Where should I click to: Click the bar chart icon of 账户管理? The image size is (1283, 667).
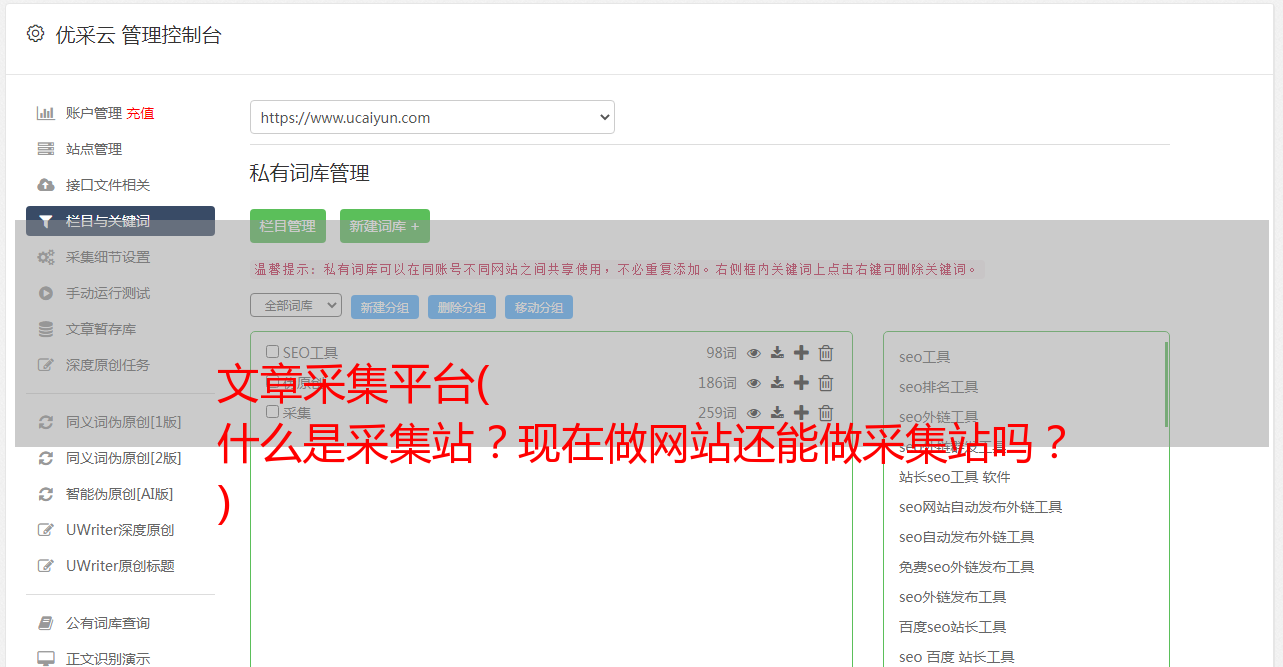(x=45, y=113)
